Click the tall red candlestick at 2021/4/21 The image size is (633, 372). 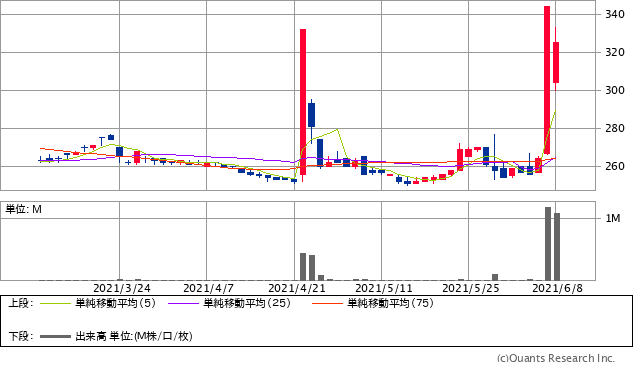303,102
